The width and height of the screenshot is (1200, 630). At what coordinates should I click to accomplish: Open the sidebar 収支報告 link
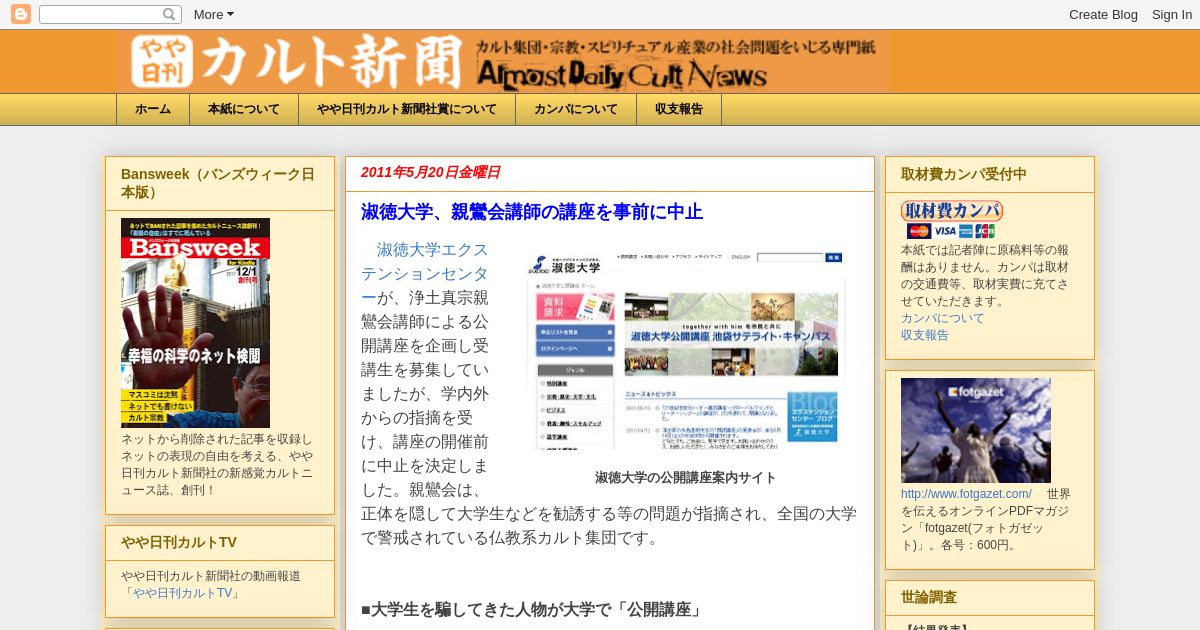click(x=925, y=335)
